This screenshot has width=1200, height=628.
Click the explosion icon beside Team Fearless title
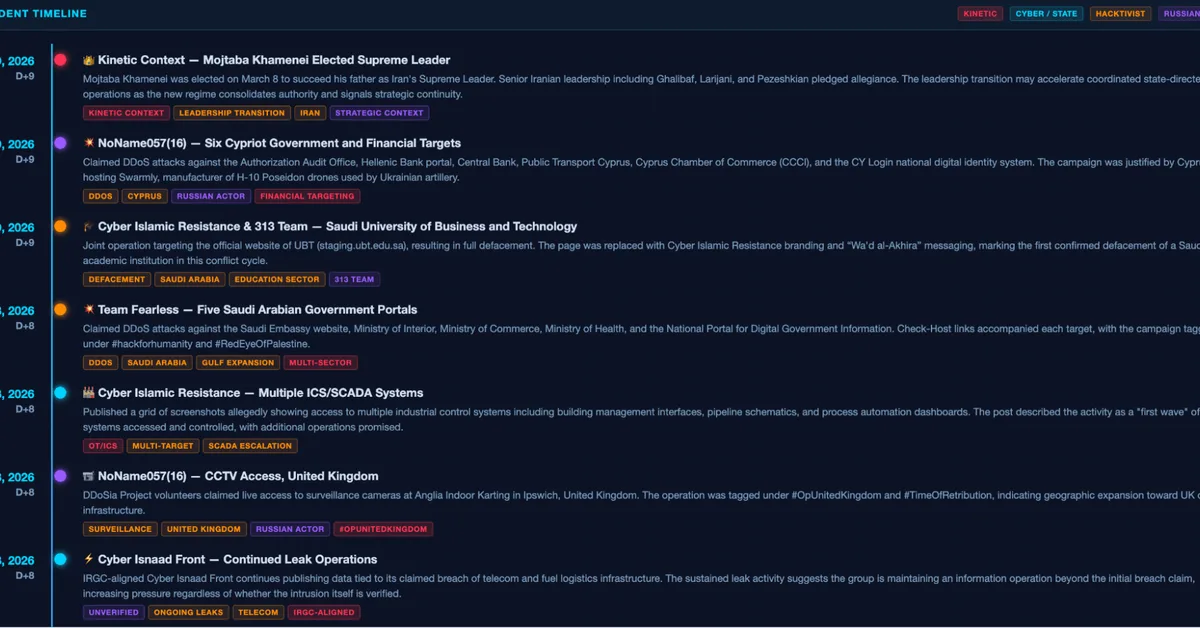pyautogui.click(x=89, y=310)
